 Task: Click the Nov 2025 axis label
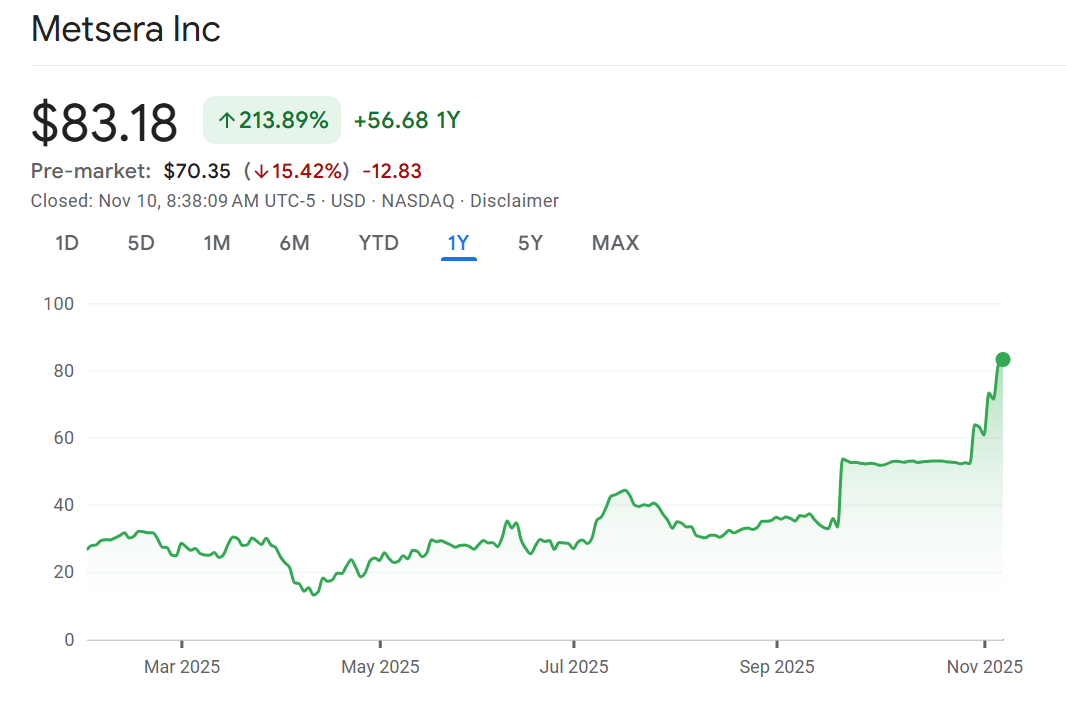click(985, 667)
